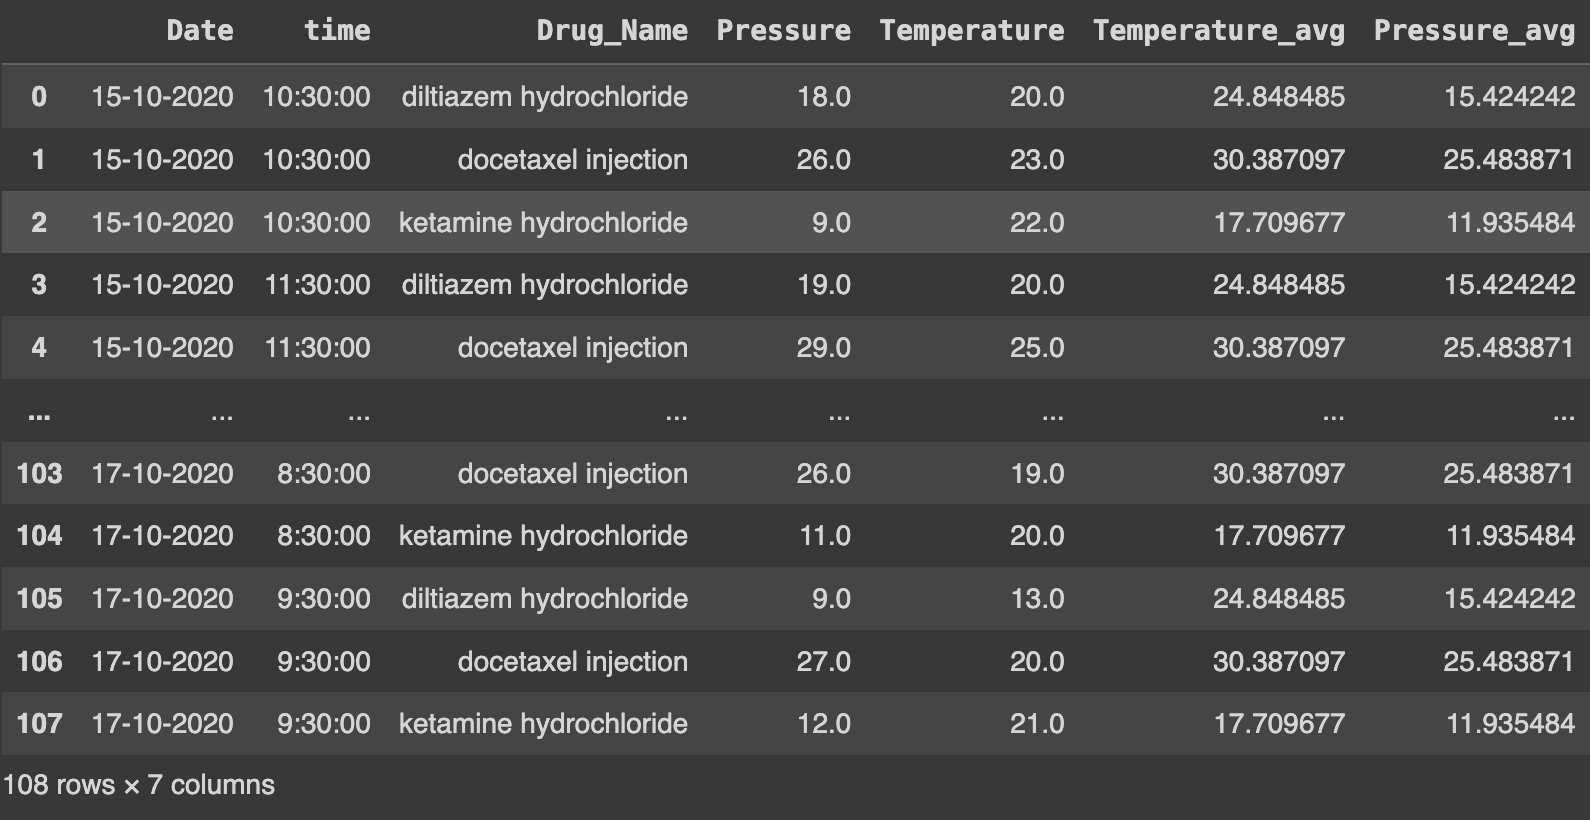Image resolution: width=1590 pixels, height=820 pixels.
Task: Click the Temperature_avg column header
Action: 1218,31
